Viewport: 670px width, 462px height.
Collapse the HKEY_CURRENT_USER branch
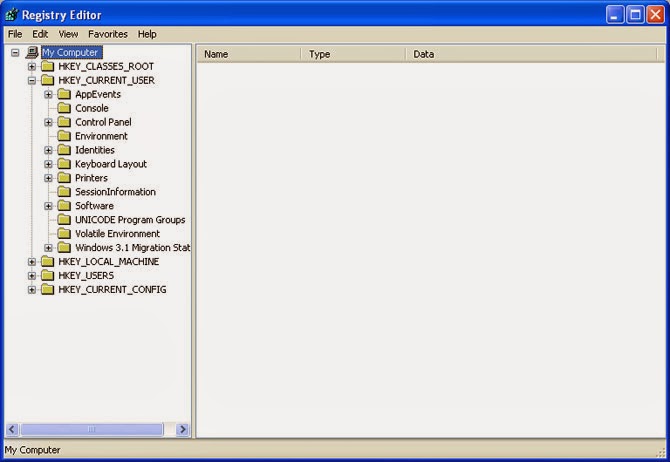click(32, 80)
